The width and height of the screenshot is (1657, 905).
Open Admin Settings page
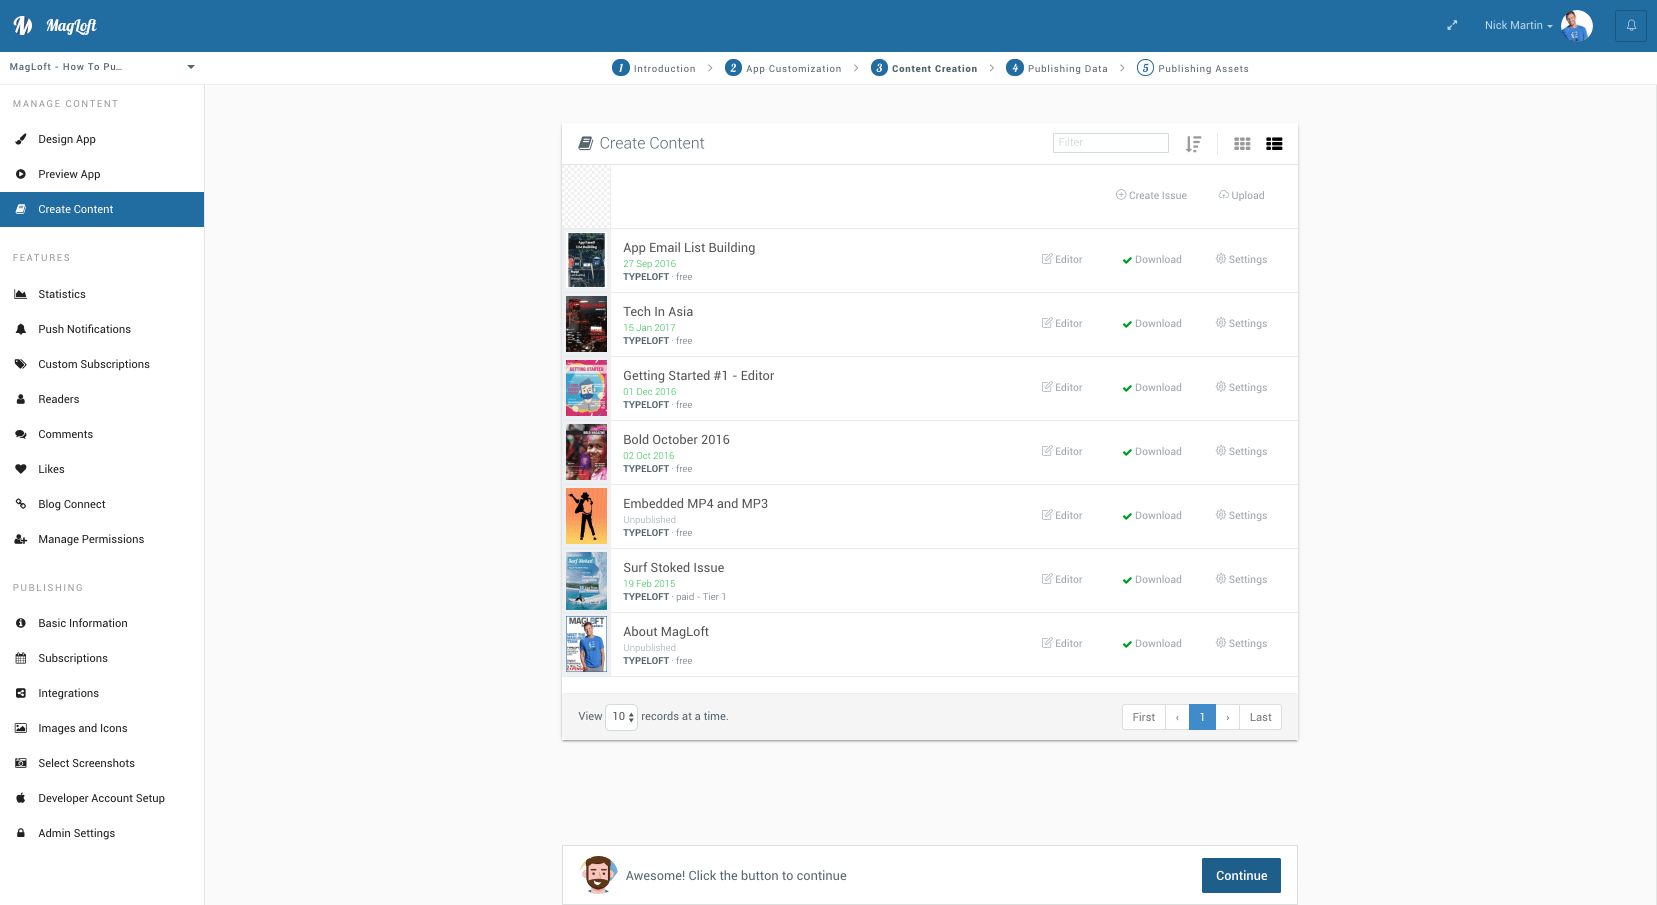click(x=102, y=833)
